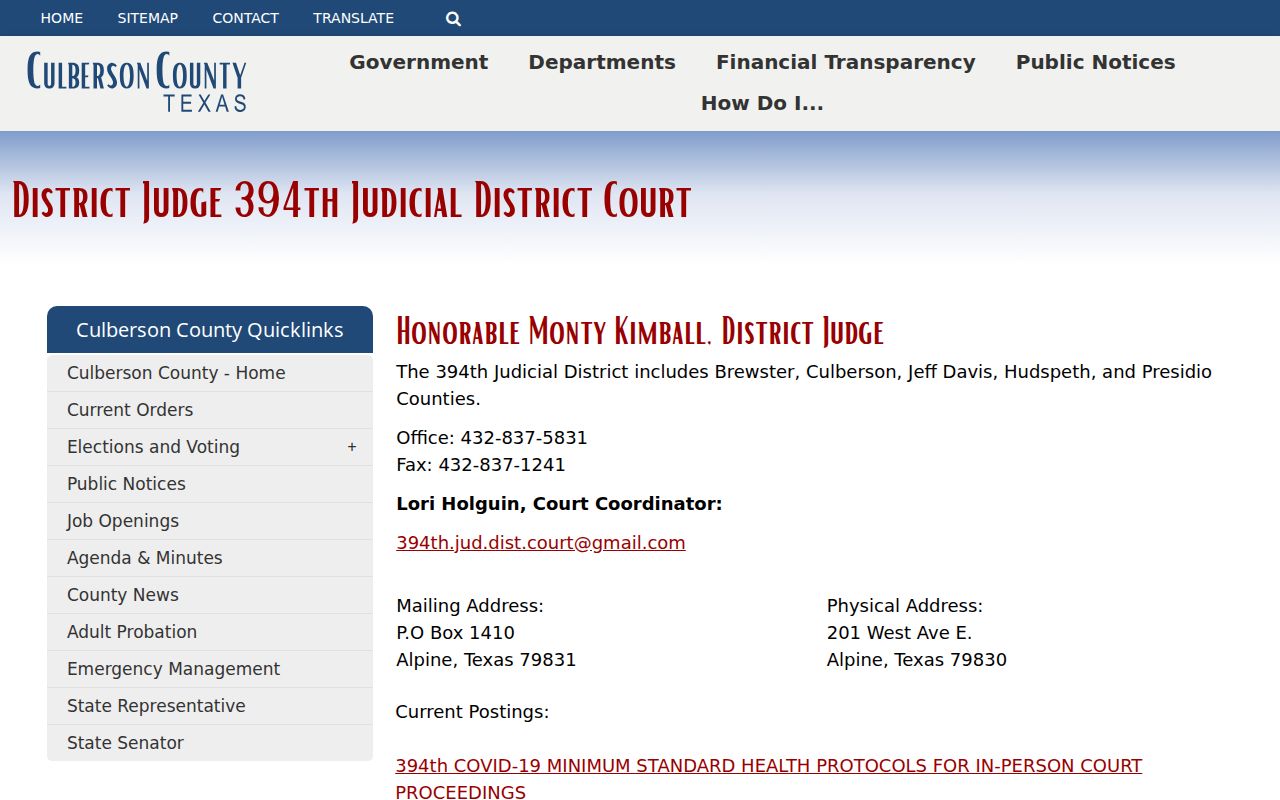Open Emergency Management quicklink
The width and height of the screenshot is (1280, 800).
[x=210, y=669]
